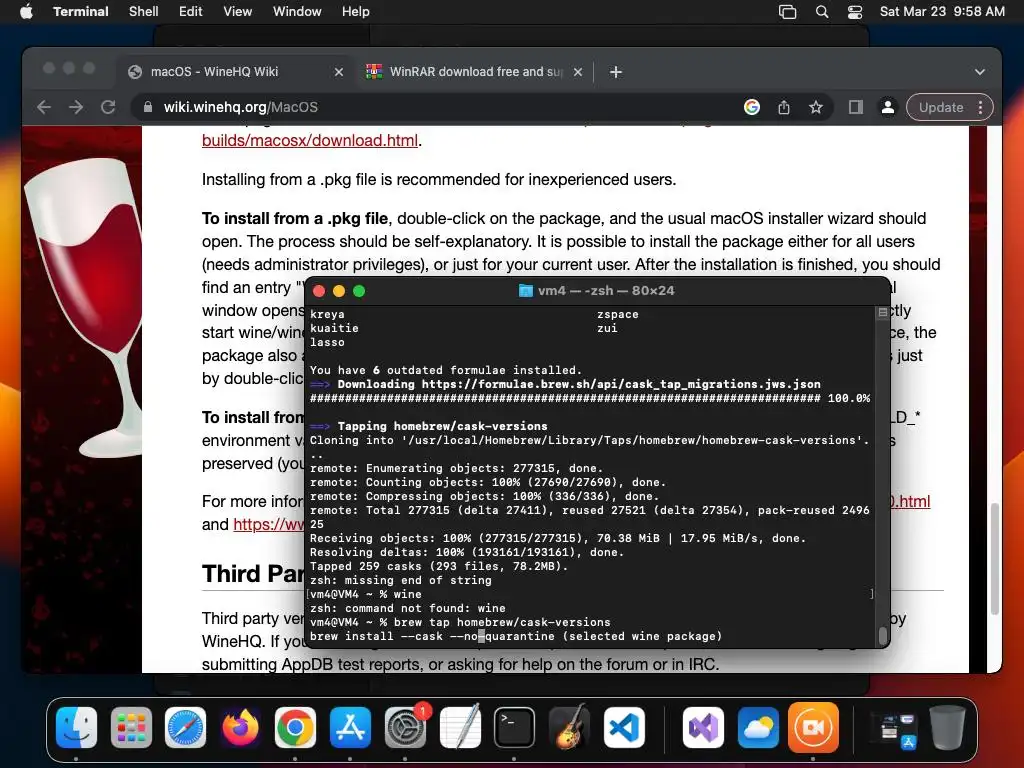This screenshot has height=768, width=1024.
Task: Click the vm4 folder icon in Terminal title
Action: [525, 291]
